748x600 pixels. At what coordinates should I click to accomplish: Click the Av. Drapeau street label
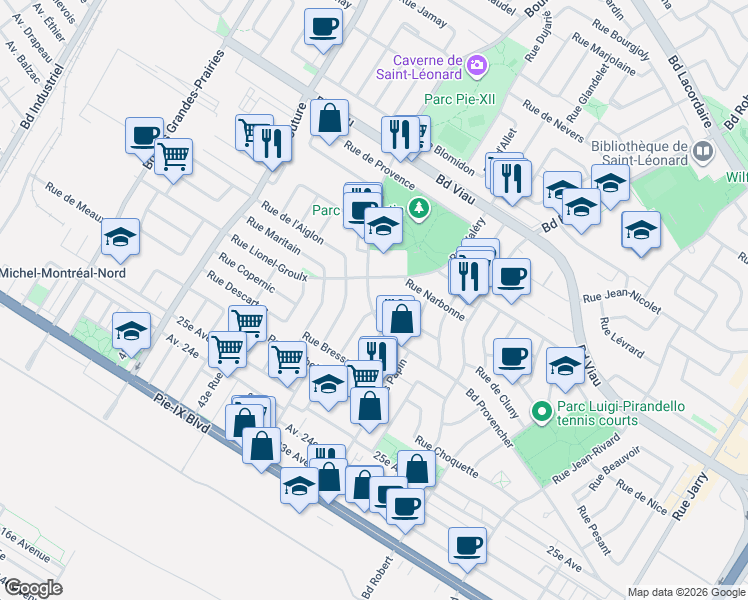[x=32, y=39]
